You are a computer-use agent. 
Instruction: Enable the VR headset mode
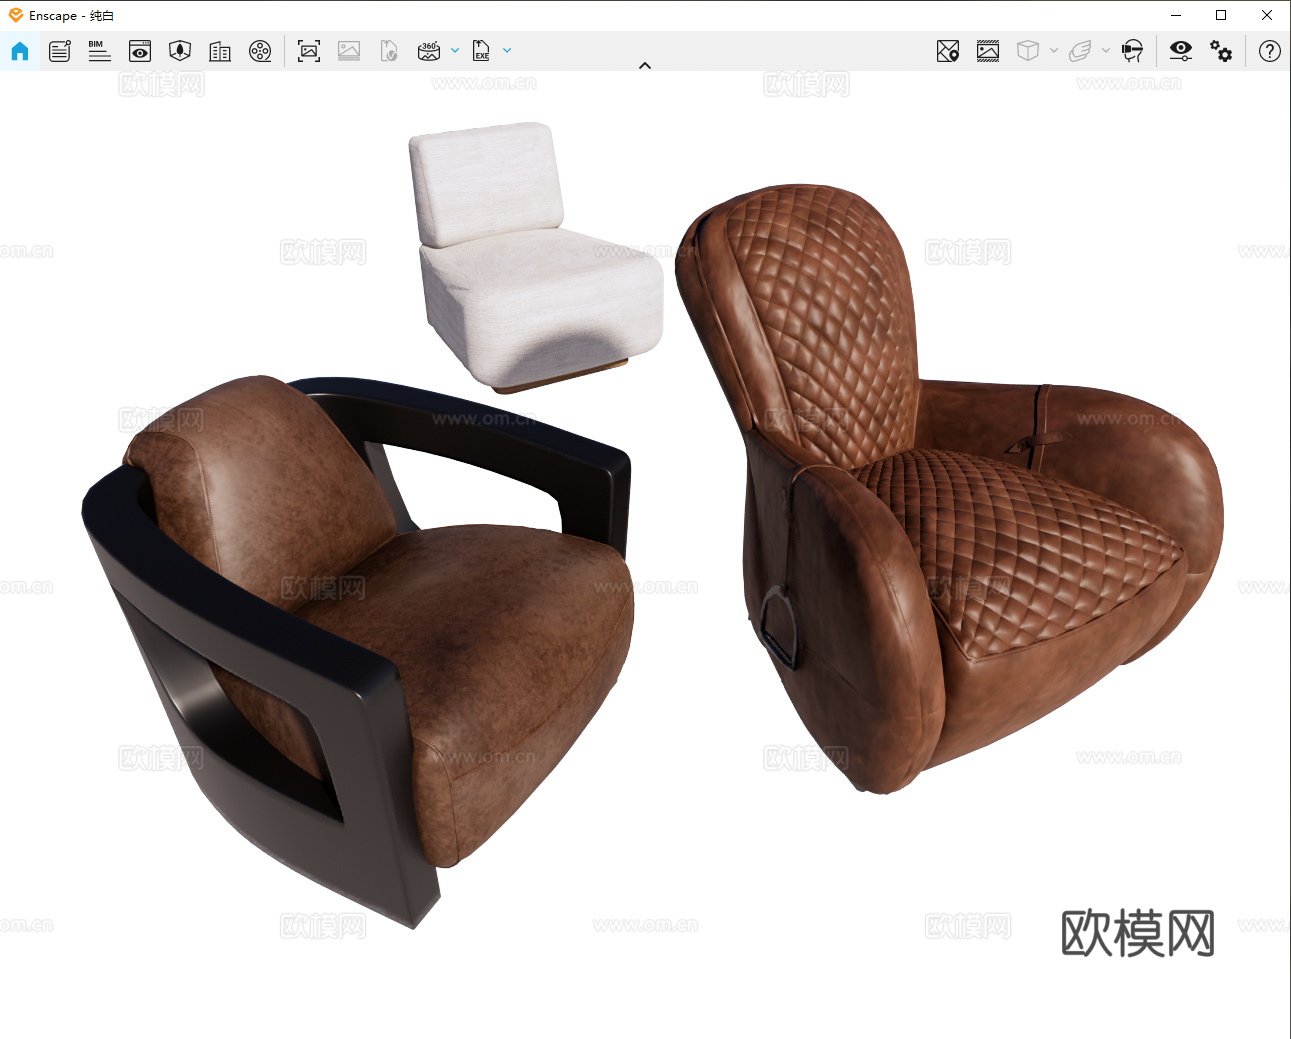1132,51
